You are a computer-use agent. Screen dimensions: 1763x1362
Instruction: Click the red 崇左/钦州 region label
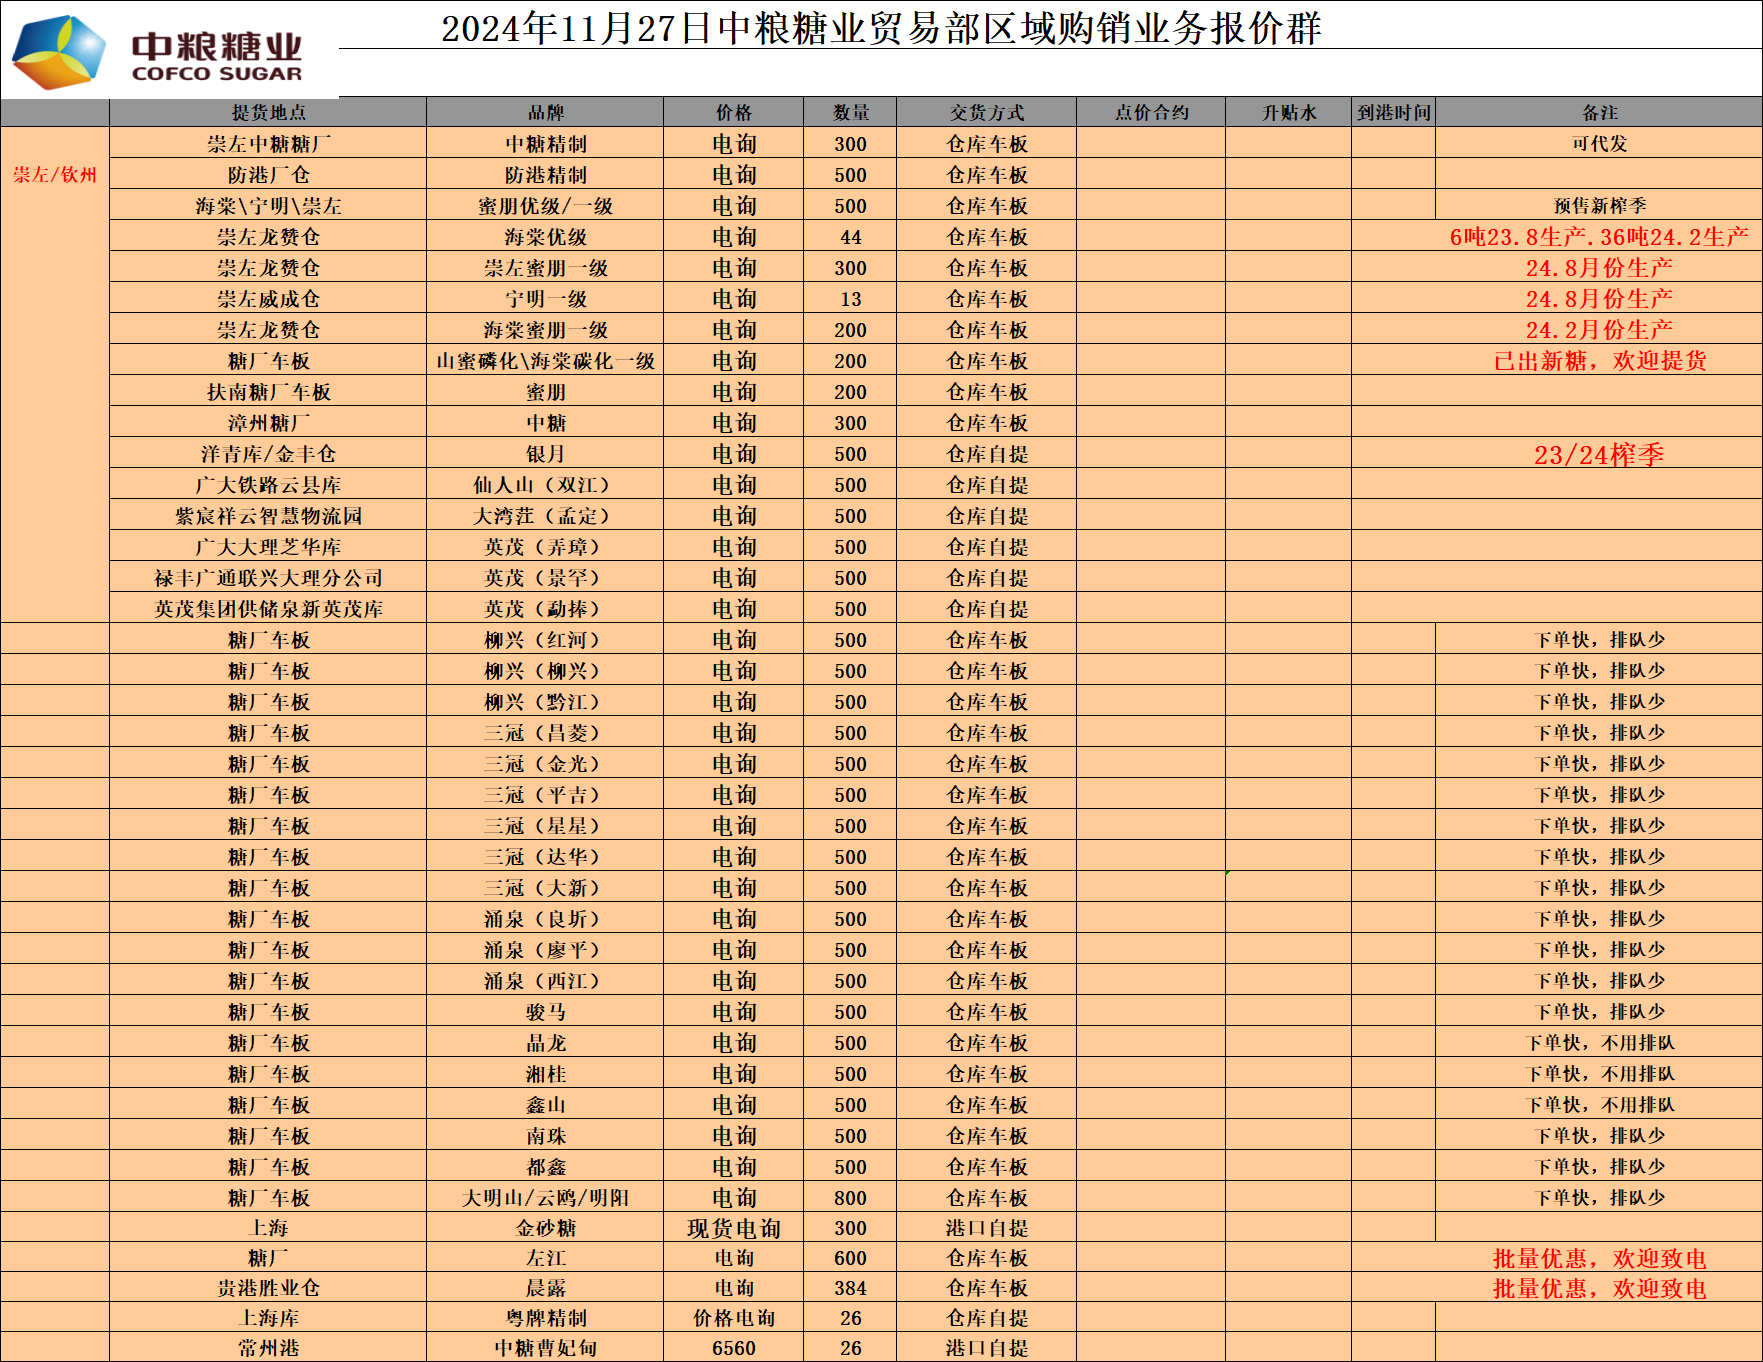click(55, 175)
